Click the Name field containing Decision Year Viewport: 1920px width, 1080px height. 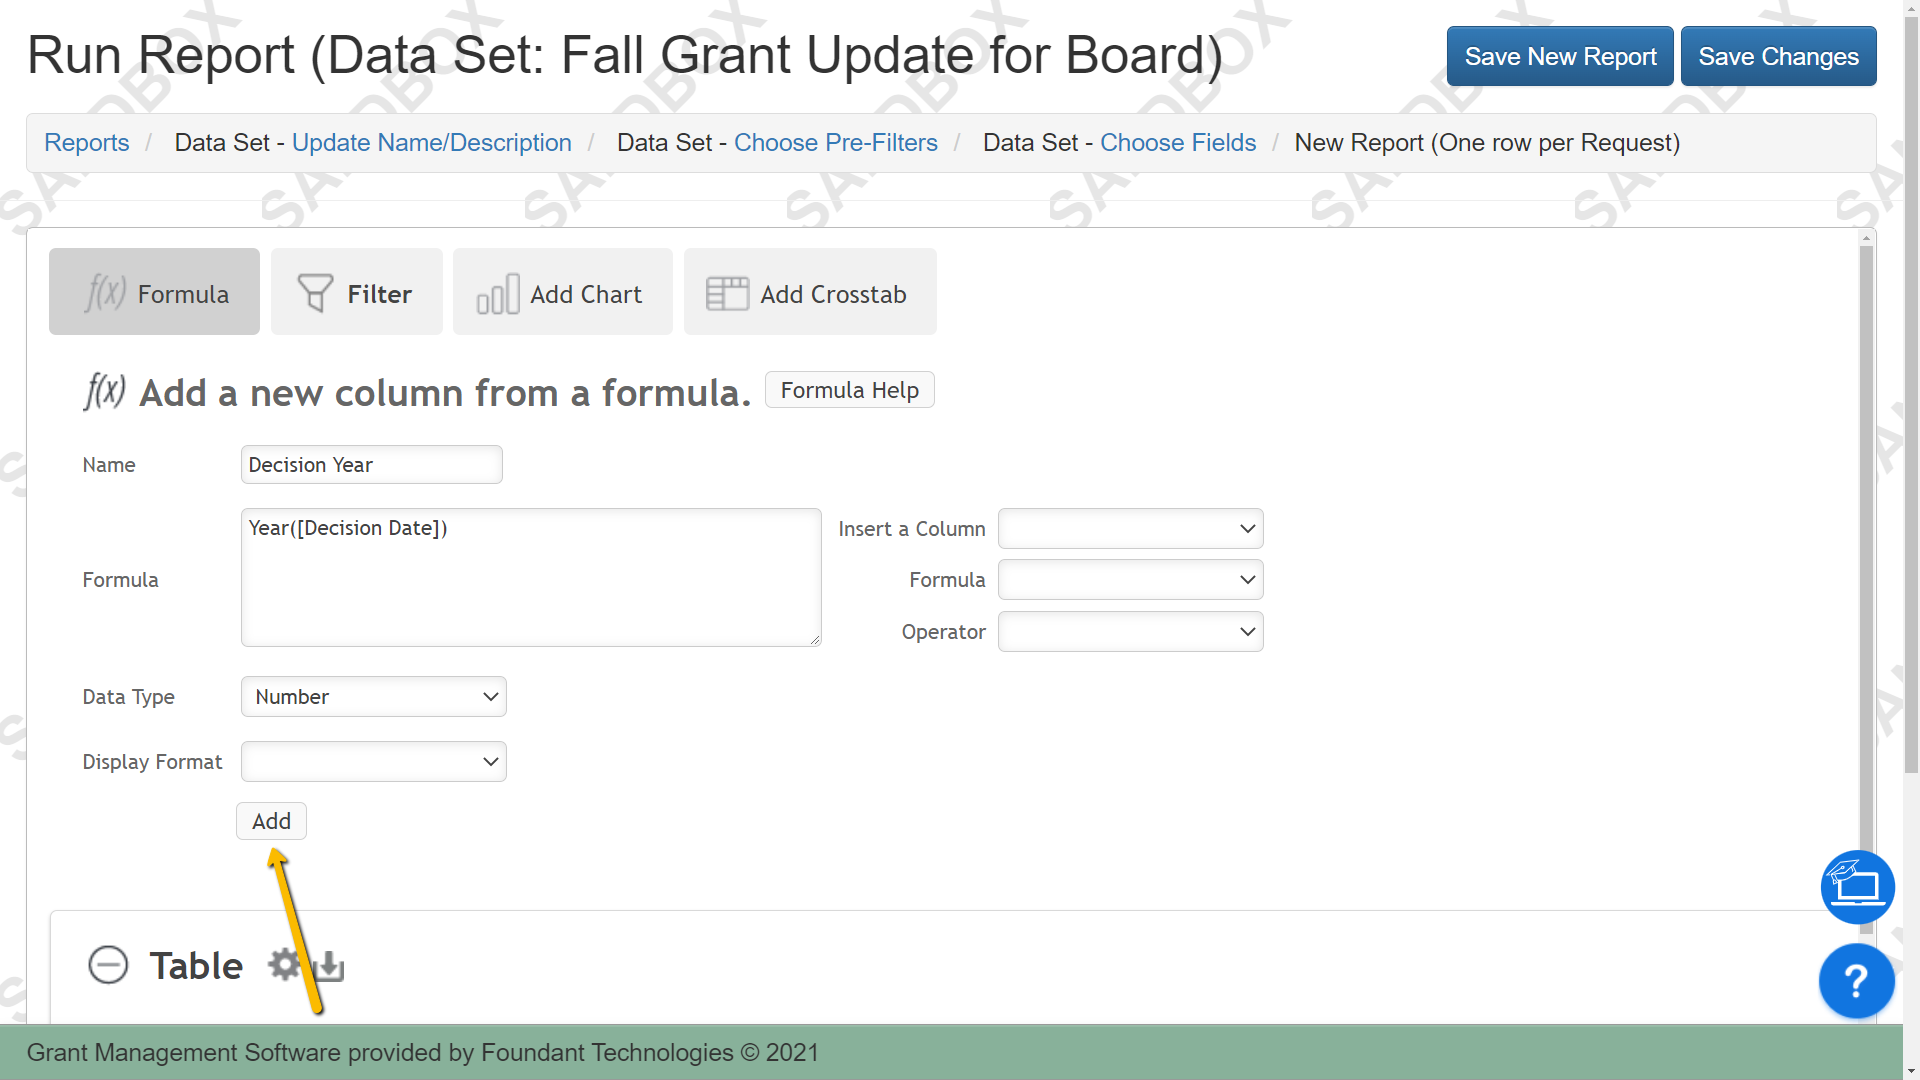pos(372,465)
